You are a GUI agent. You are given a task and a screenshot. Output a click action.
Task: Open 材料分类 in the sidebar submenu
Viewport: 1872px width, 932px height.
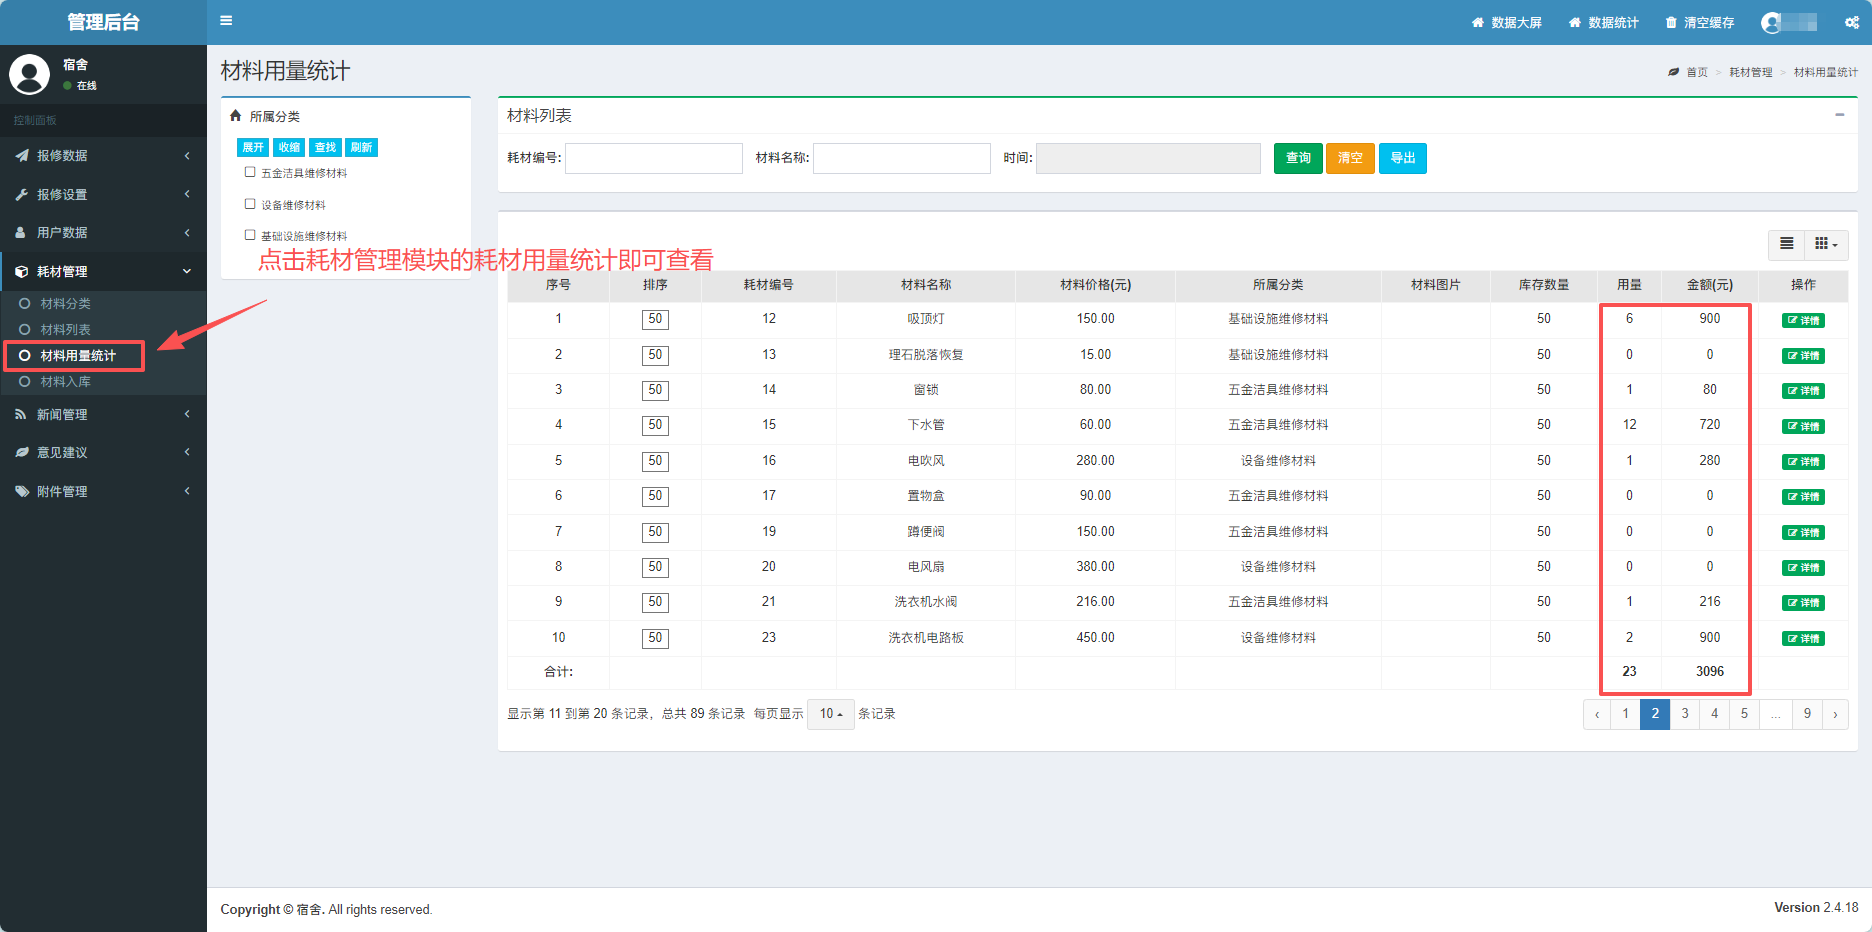65,304
